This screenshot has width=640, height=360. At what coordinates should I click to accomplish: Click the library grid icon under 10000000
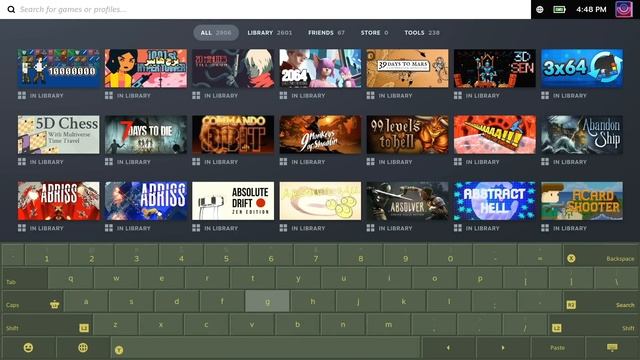pos(22,96)
